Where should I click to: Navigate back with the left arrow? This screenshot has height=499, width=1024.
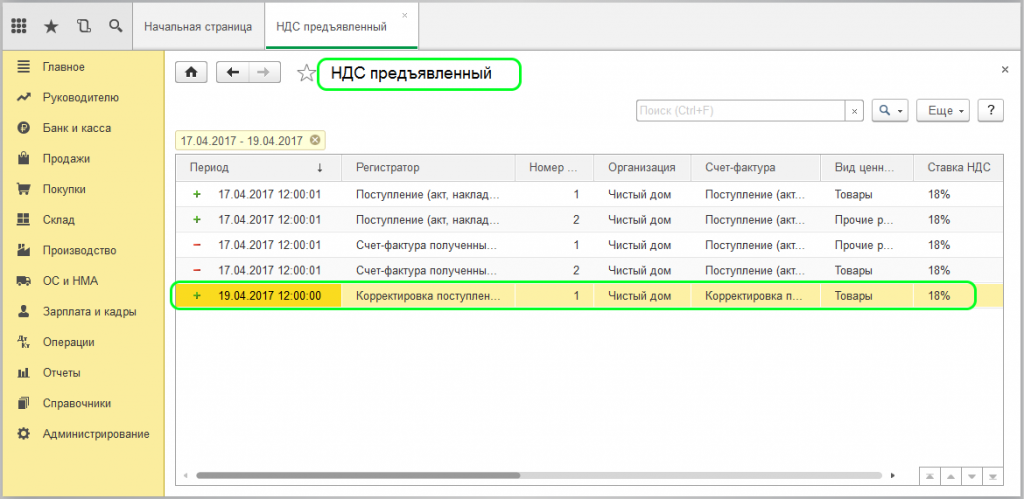click(x=233, y=73)
